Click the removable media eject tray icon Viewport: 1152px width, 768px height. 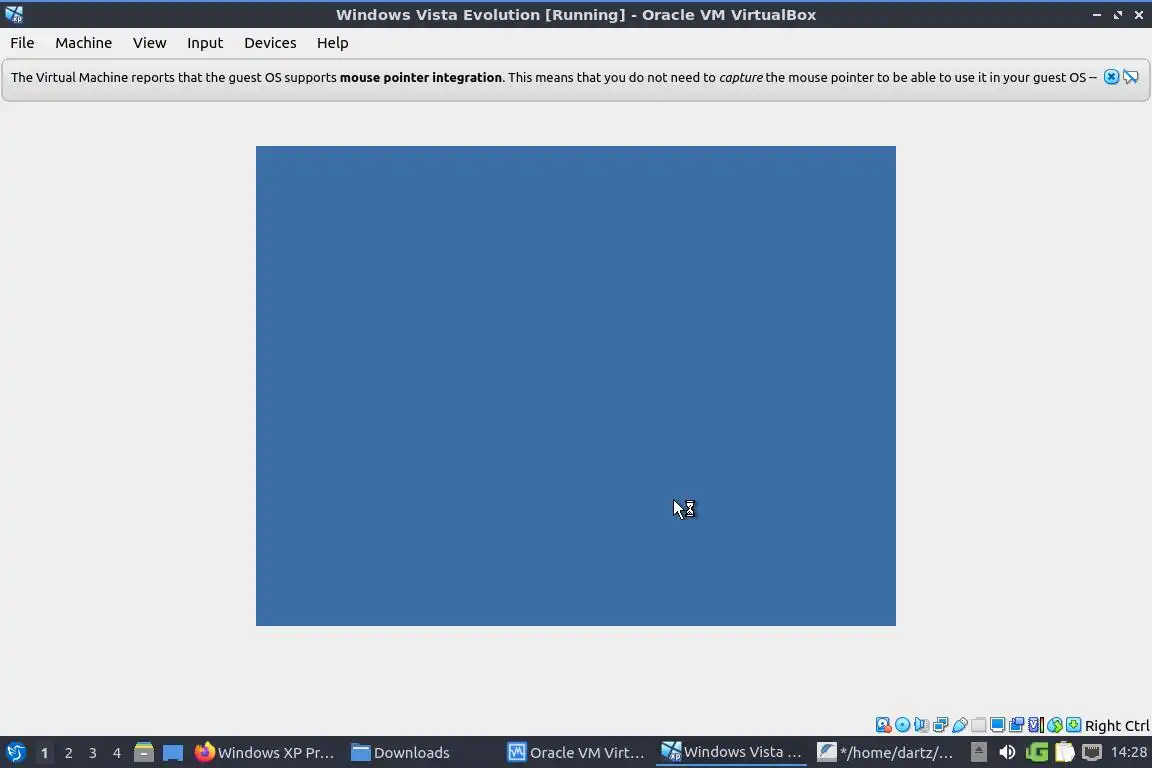click(979, 753)
